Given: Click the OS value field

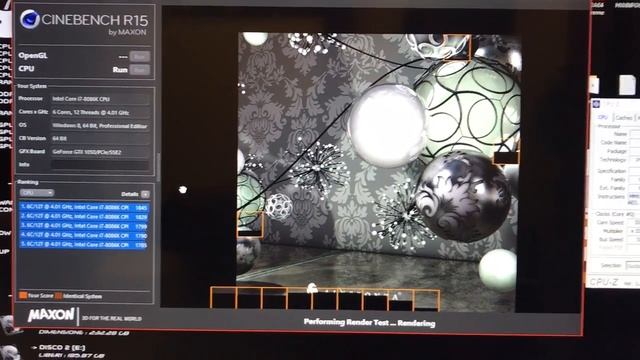Looking at the screenshot, I should 100,126.
